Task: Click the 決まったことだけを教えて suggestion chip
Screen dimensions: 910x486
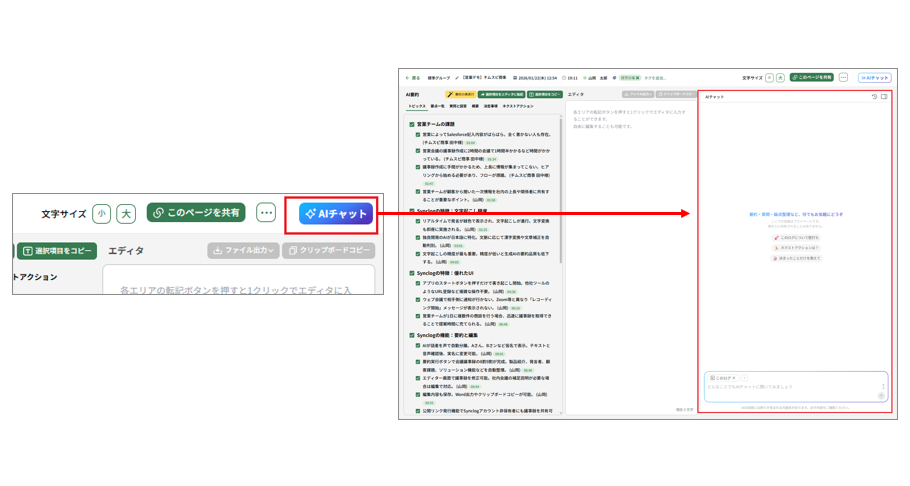Action: click(x=796, y=258)
